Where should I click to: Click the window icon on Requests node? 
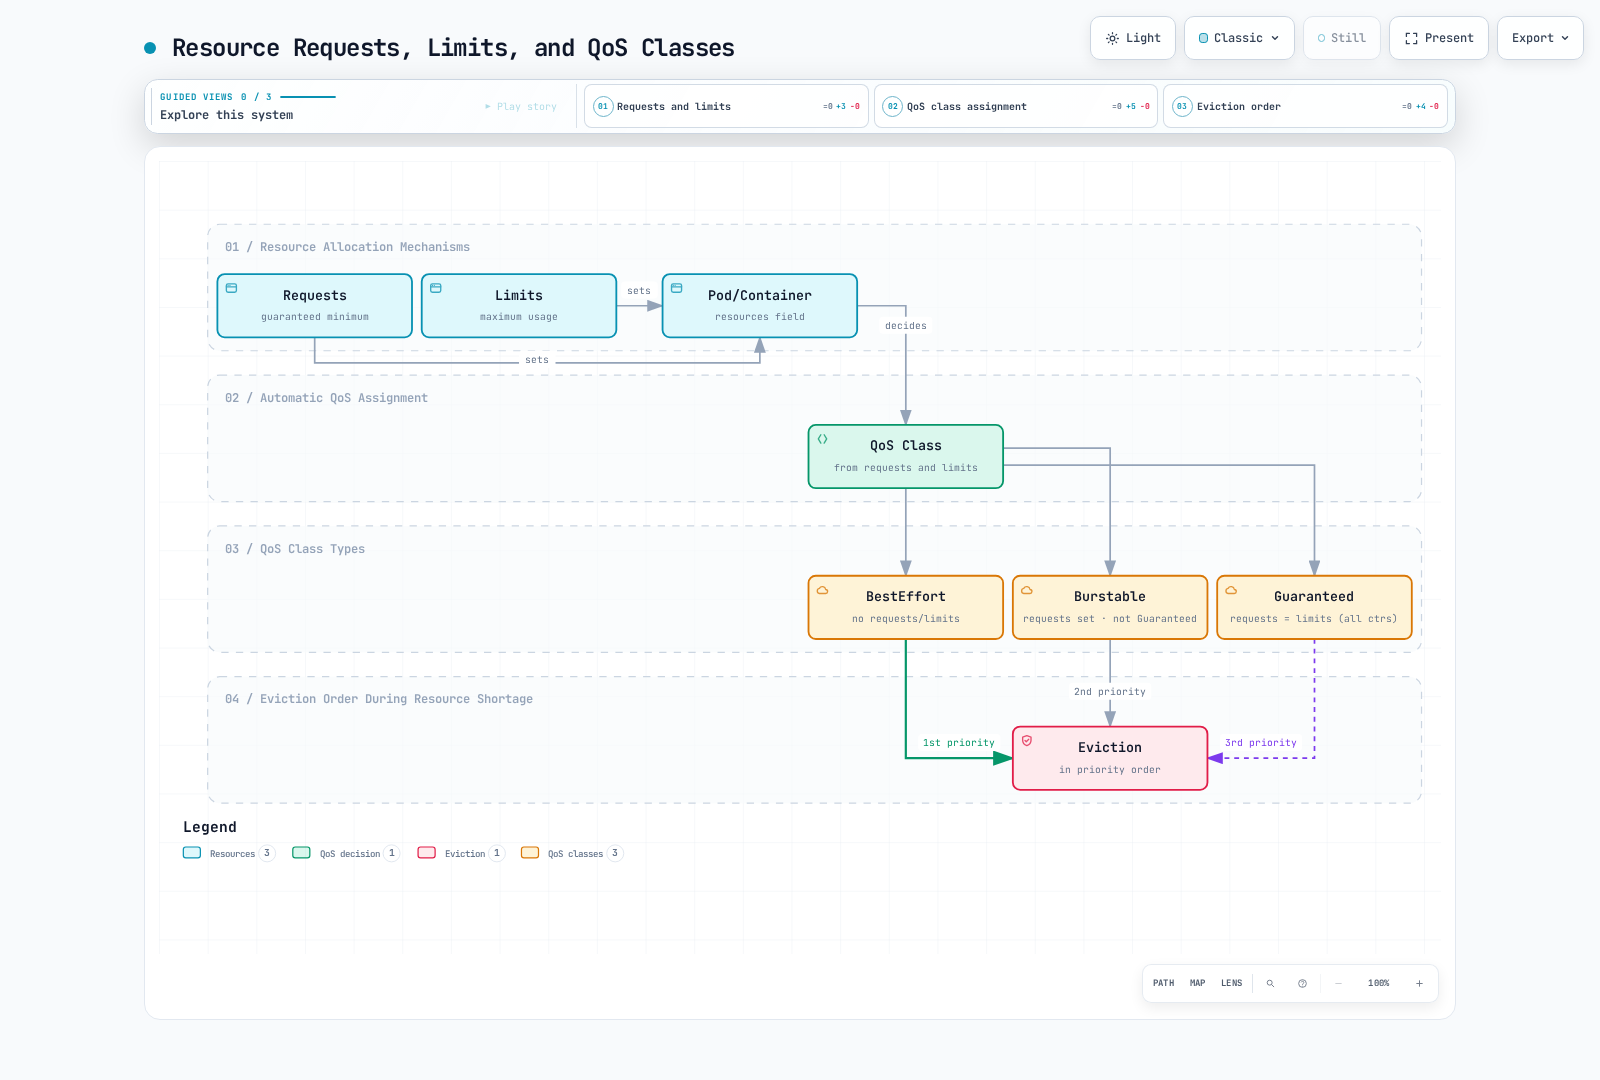click(x=231, y=288)
